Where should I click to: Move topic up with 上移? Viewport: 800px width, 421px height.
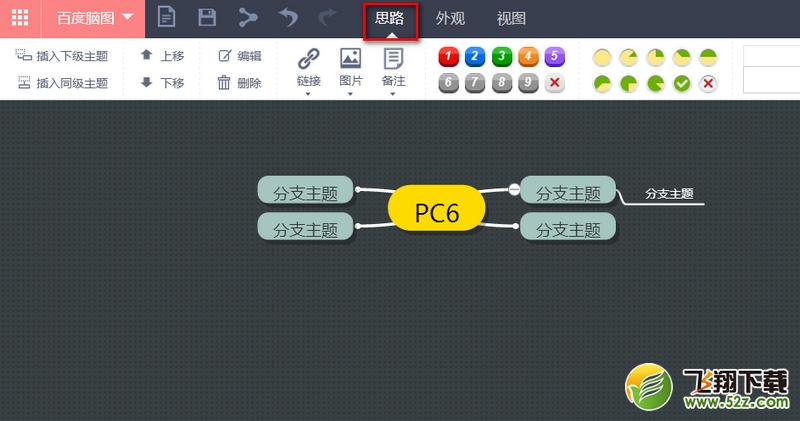162,56
